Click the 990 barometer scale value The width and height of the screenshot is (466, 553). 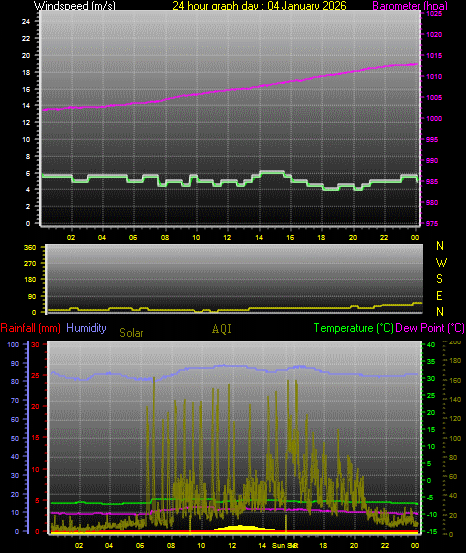tap(432, 160)
